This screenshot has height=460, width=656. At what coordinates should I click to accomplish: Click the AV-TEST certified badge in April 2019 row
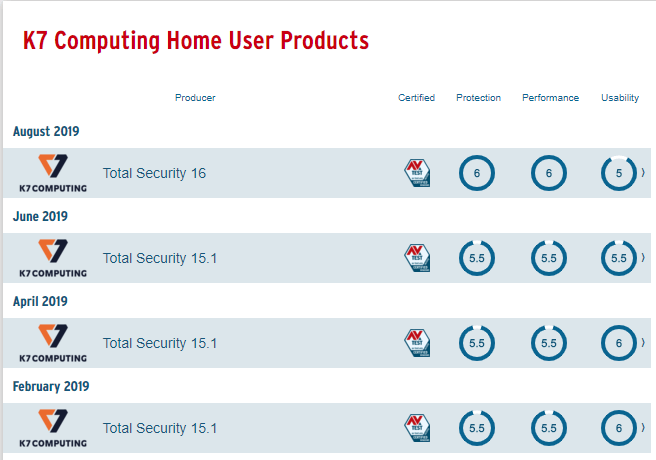417,343
